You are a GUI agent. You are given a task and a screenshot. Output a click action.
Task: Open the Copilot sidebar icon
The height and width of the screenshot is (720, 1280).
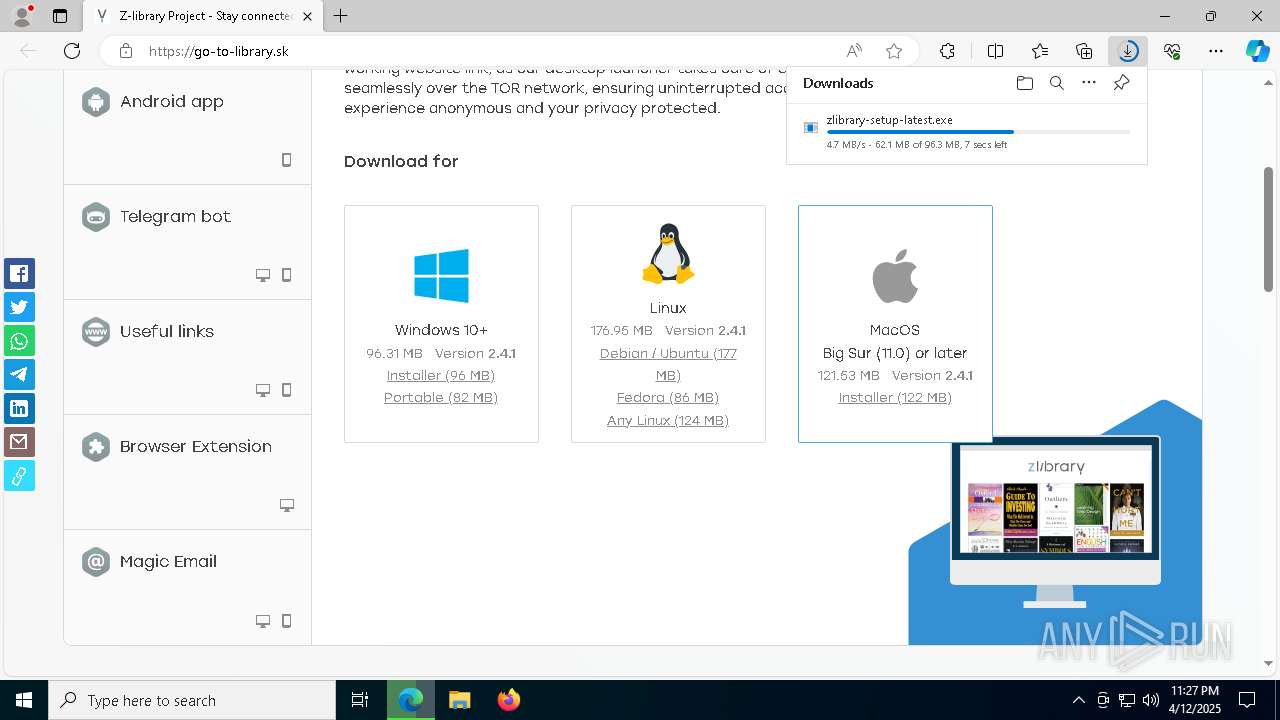[x=1257, y=51]
